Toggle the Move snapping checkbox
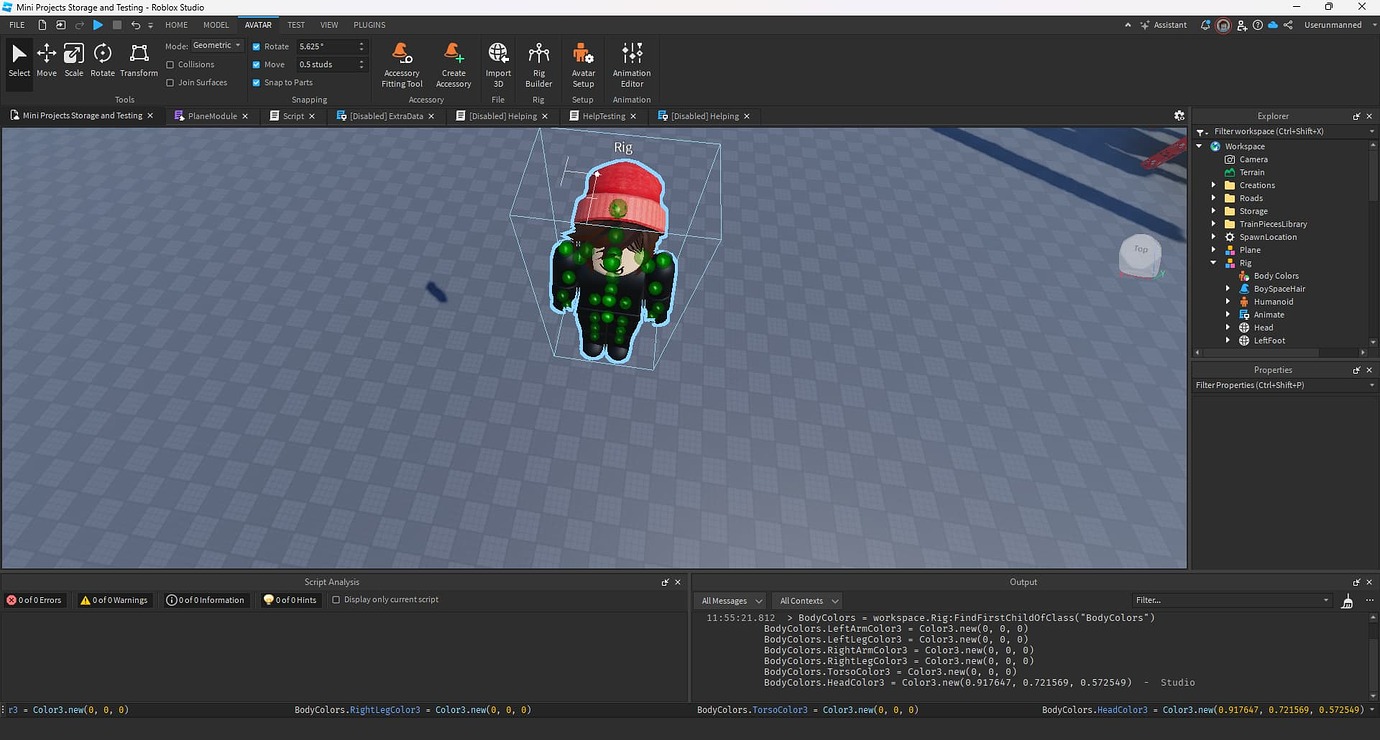The height and width of the screenshot is (740, 1380). pyautogui.click(x=256, y=65)
